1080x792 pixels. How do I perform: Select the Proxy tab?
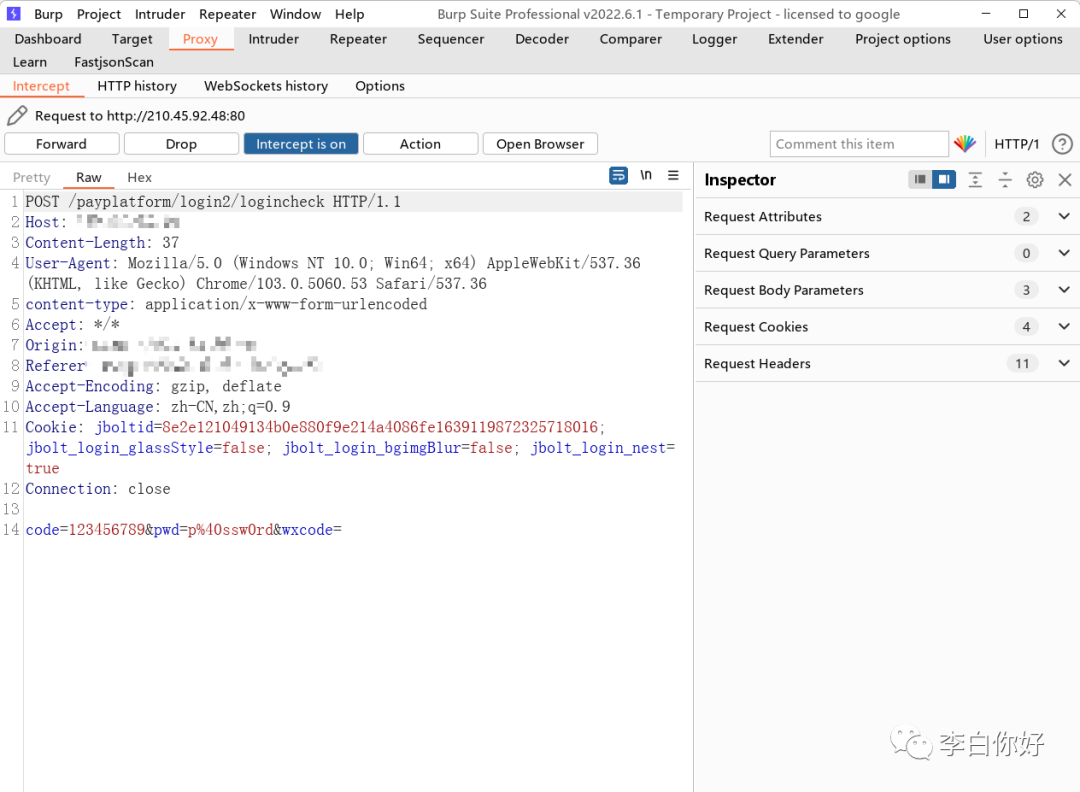[200, 39]
